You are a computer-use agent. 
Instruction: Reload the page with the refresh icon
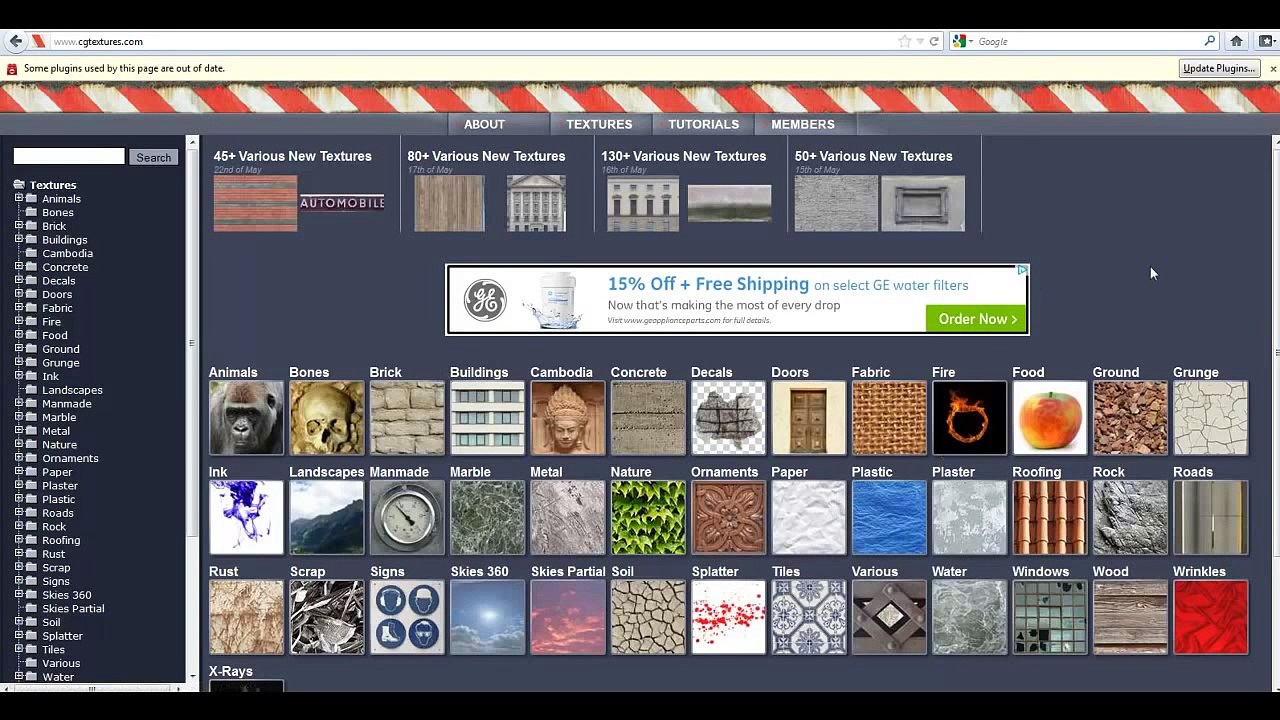934,41
